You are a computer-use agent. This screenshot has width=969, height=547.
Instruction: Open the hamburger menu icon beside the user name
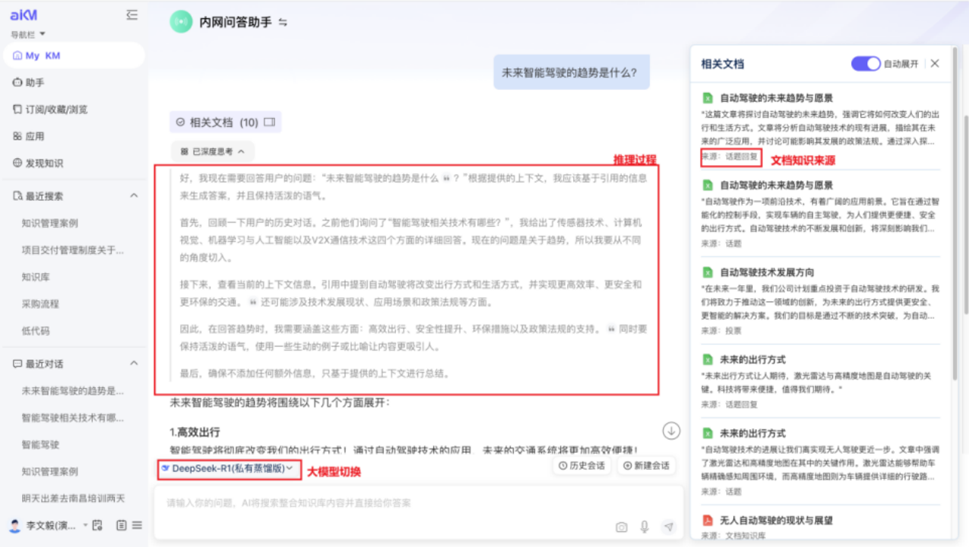(x=137, y=525)
